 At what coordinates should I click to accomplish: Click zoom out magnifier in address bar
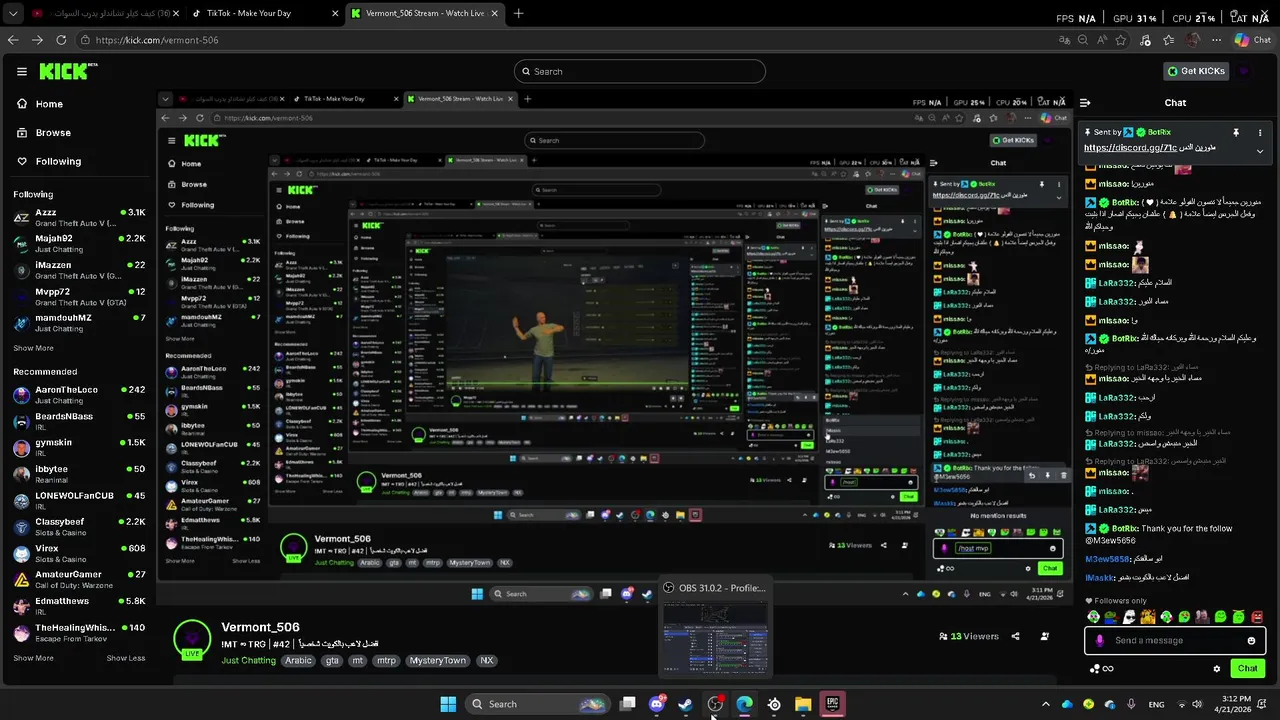1083,40
